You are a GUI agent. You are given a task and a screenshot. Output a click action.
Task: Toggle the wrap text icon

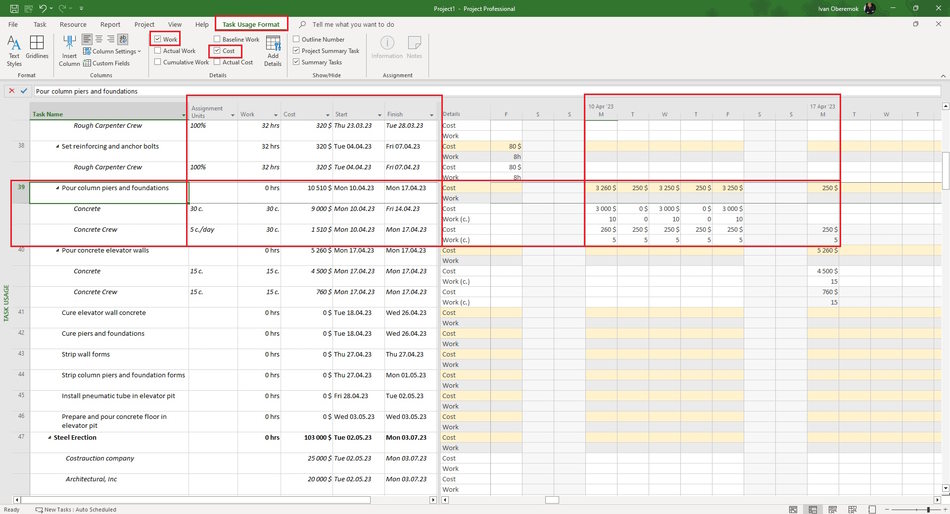122,39
